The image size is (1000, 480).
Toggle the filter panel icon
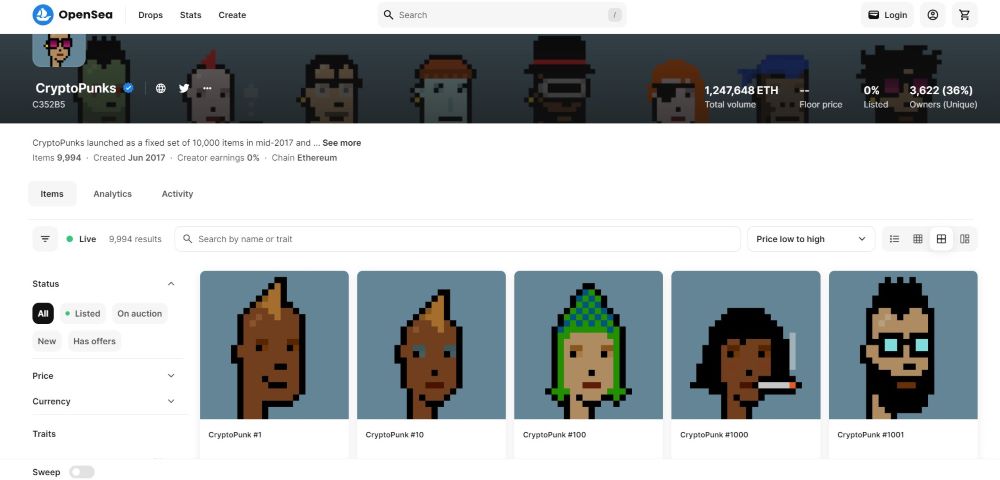45,239
